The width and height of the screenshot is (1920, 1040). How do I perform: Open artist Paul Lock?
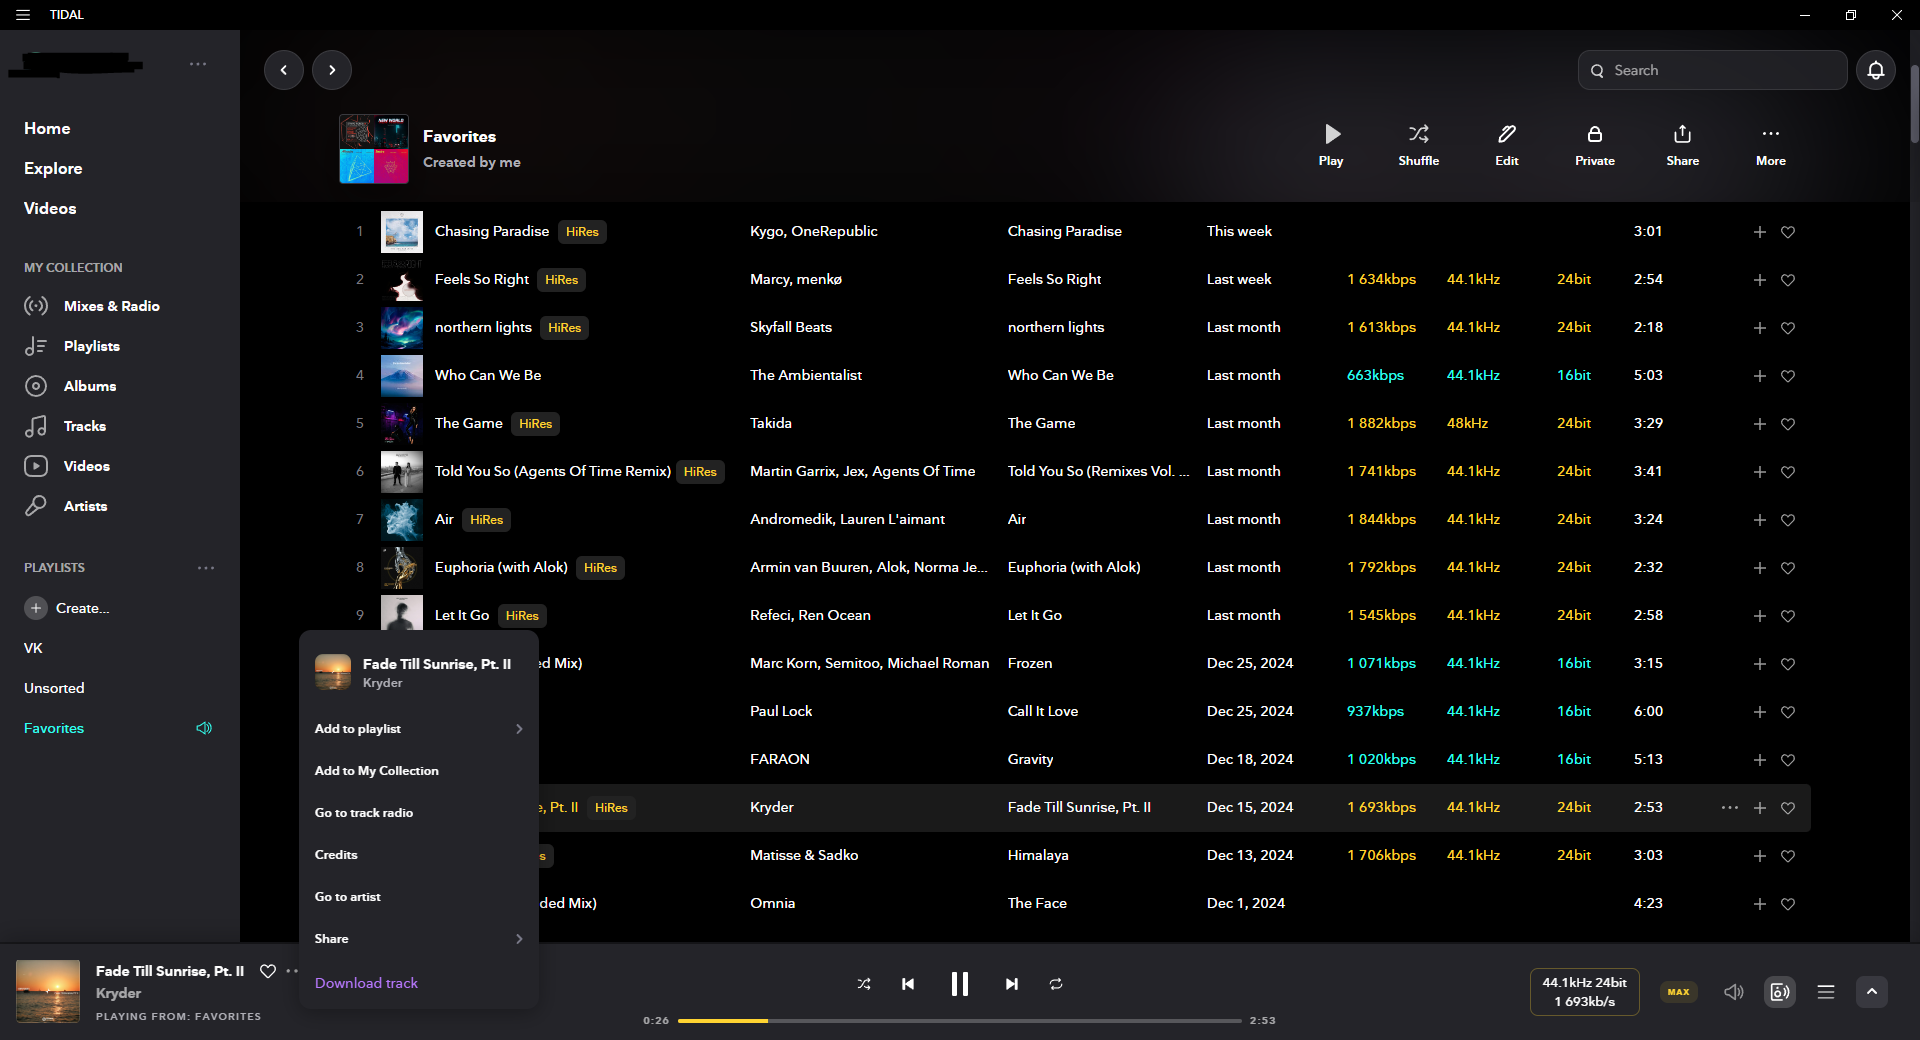pyautogui.click(x=781, y=712)
